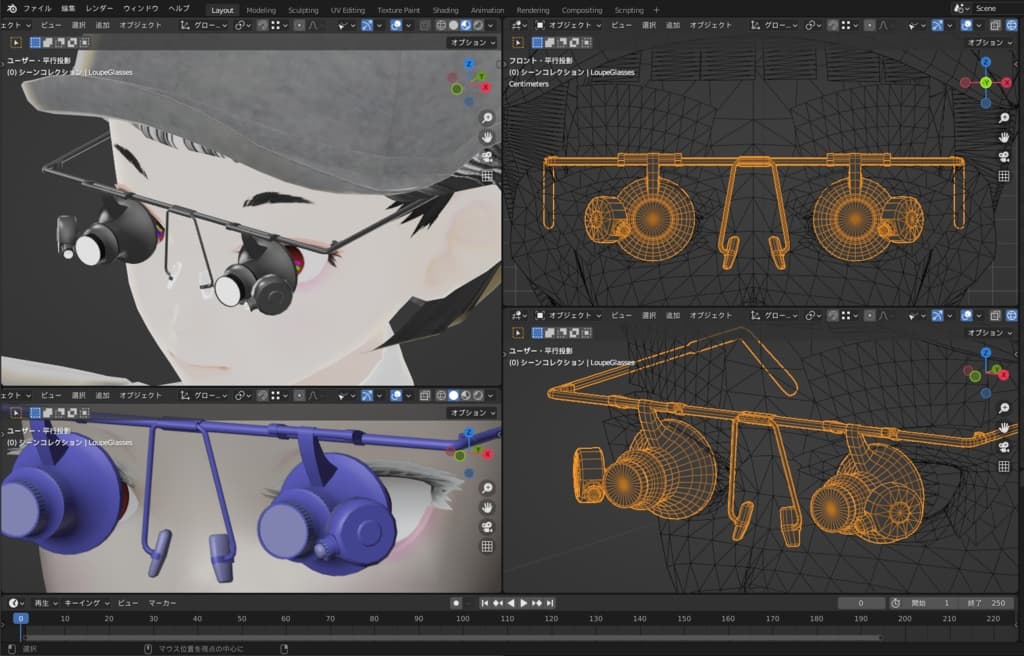This screenshot has width=1024, height=656.
Task: Switch the bottom-left viewport to orthographic grid view
Action: pyautogui.click(x=487, y=546)
